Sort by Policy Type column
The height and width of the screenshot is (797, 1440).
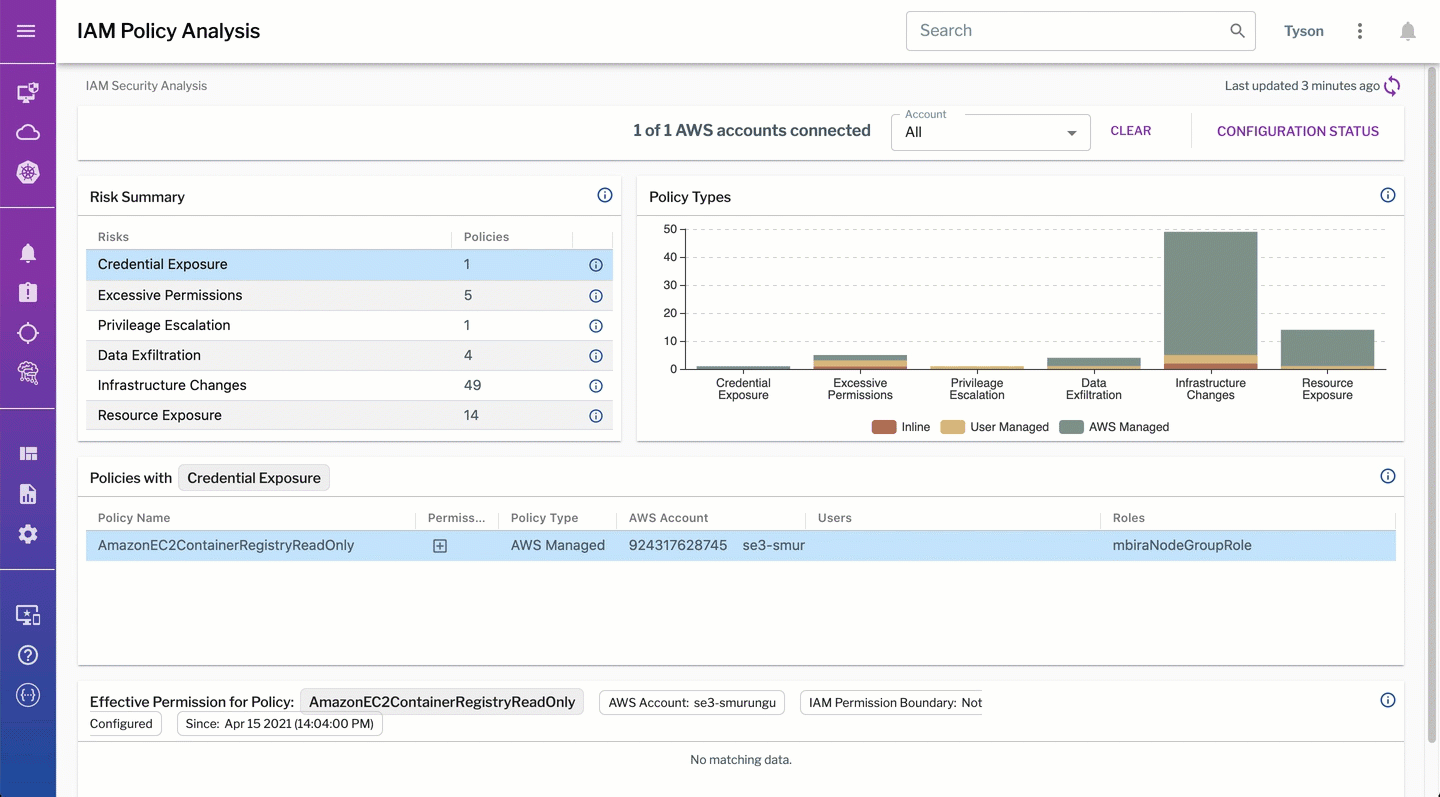click(544, 518)
